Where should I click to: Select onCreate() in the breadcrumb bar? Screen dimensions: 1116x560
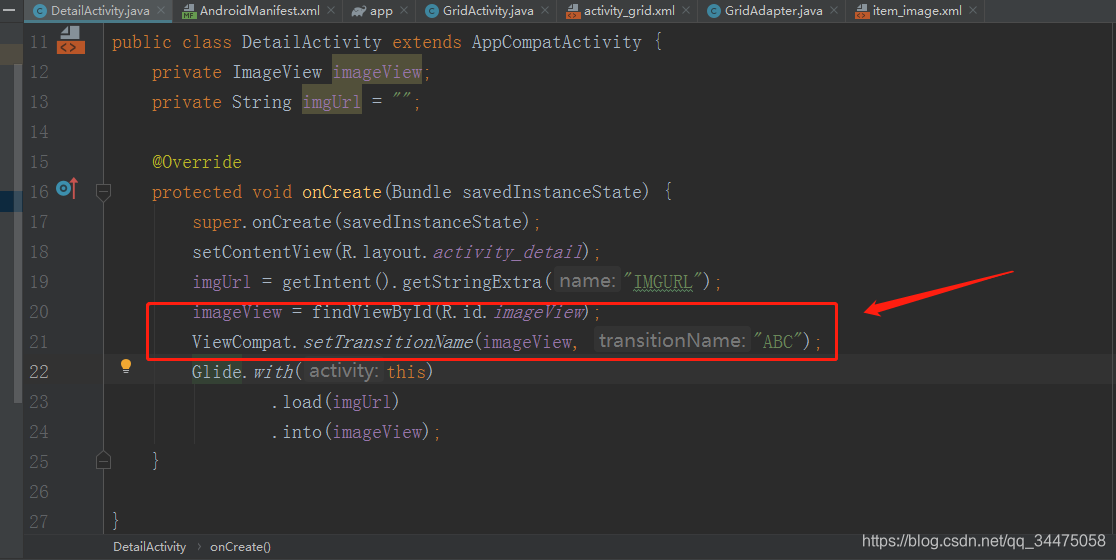241,546
